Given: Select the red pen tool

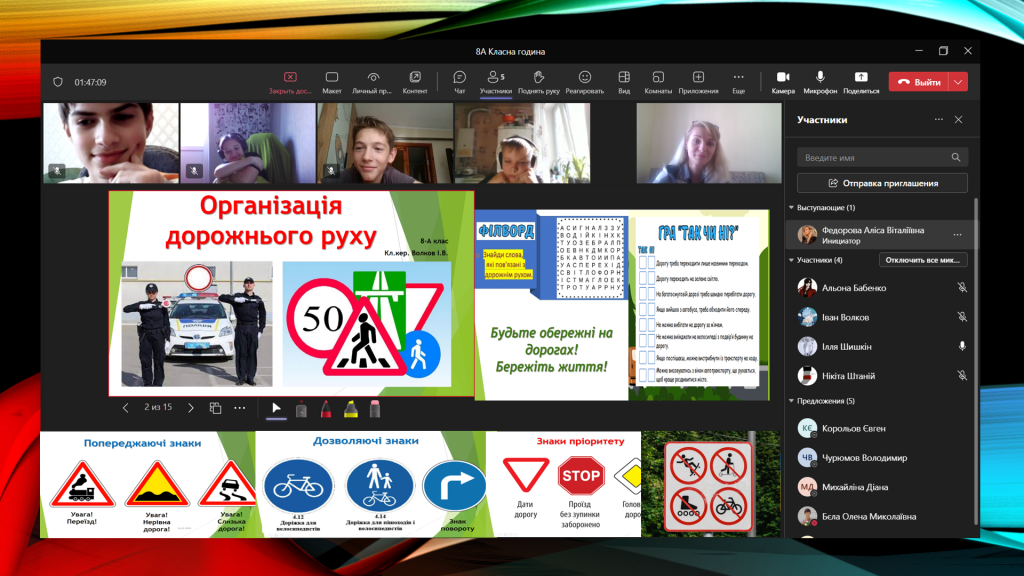Looking at the screenshot, I should [326, 408].
